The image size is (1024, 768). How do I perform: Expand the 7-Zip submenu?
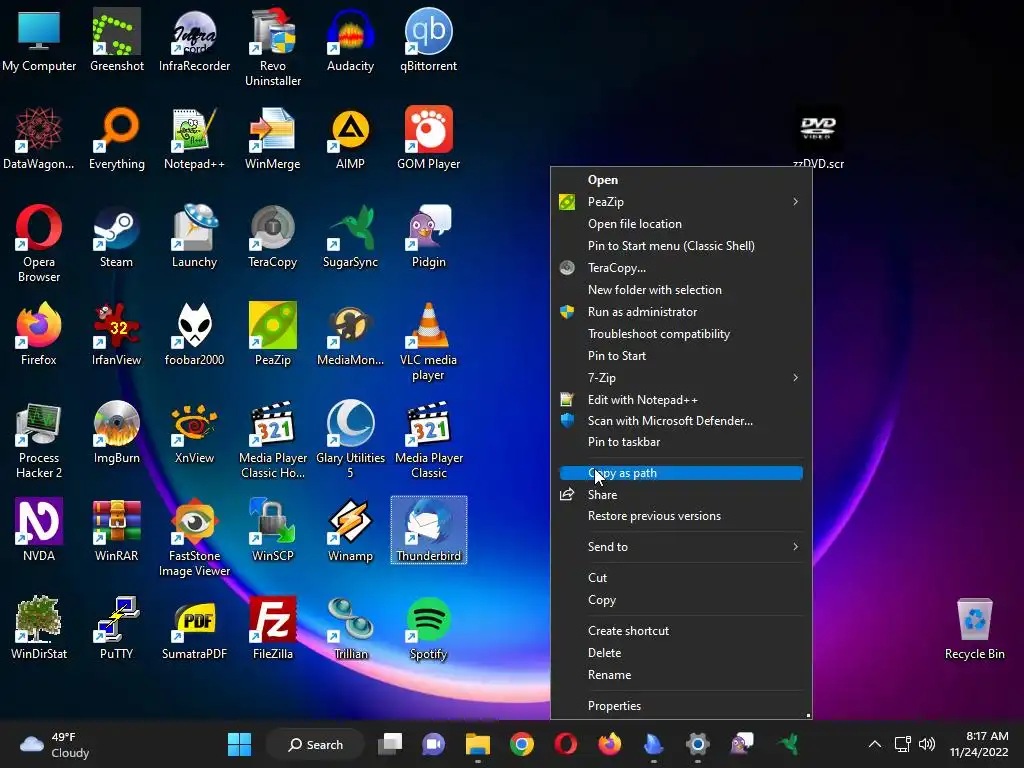681,377
